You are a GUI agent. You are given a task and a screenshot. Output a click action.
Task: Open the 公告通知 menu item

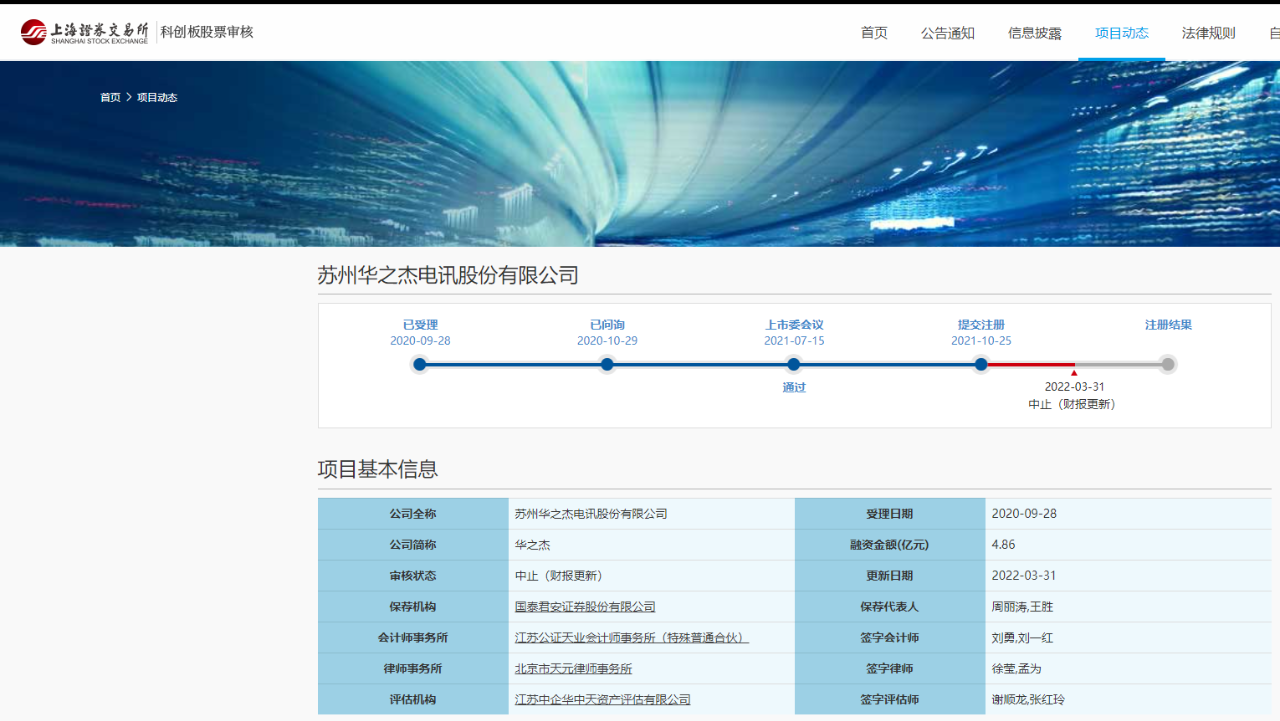(947, 33)
